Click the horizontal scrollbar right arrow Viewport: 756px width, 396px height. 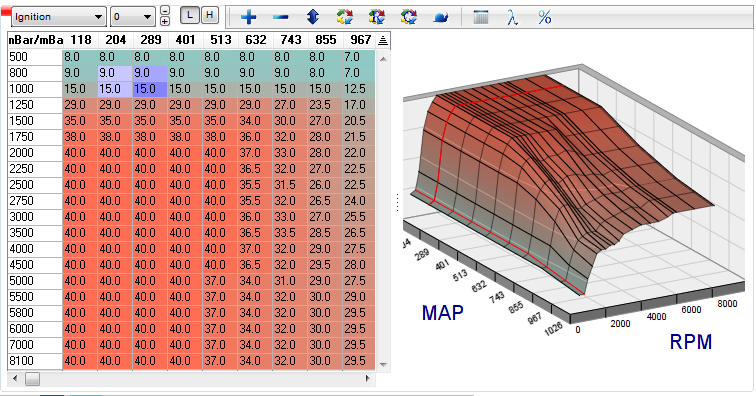(x=368, y=379)
